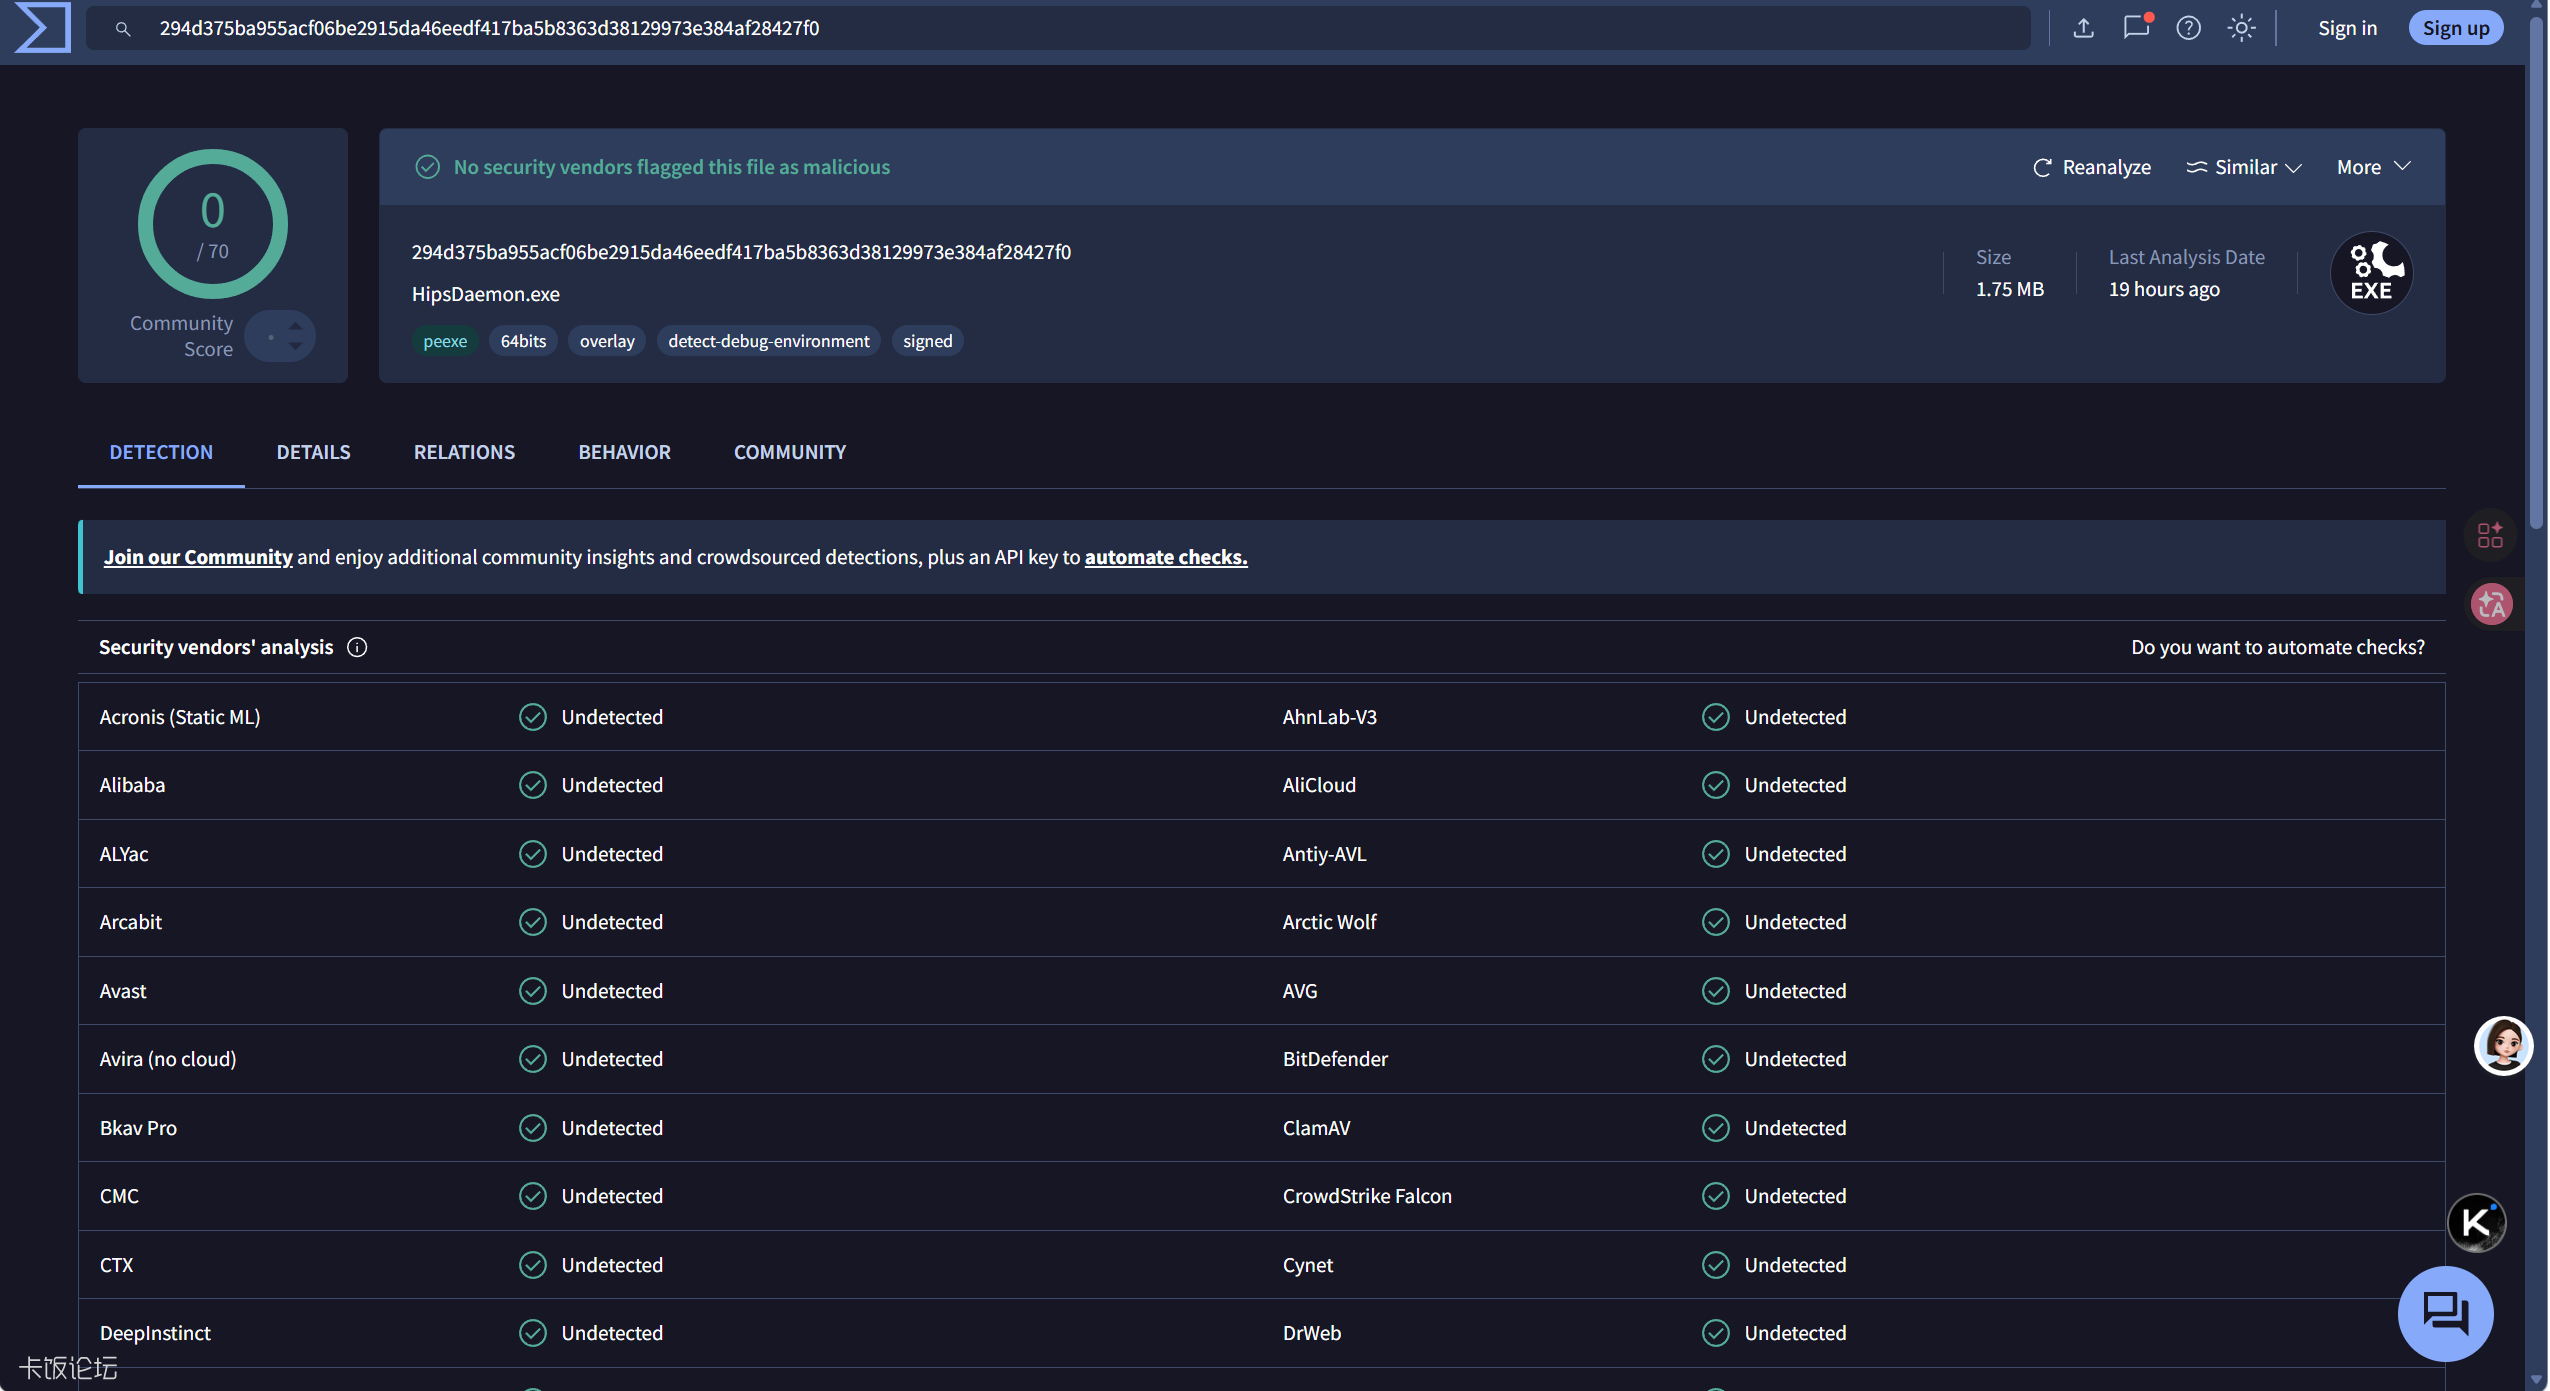This screenshot has width=2550, height=1391.
Task: Click the Reanalyze button
Action: (x=2091, y=167)
